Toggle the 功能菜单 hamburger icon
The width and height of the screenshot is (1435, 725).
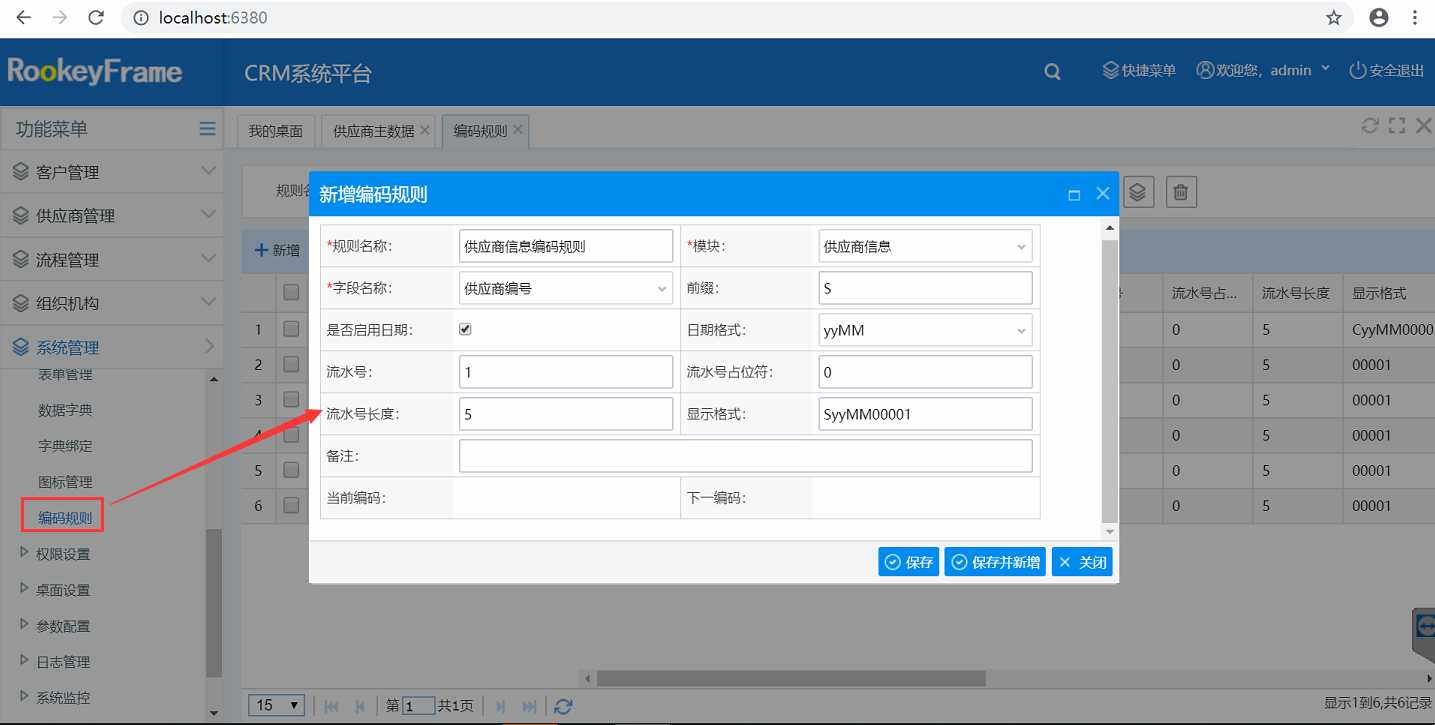(x=207, y=128)
